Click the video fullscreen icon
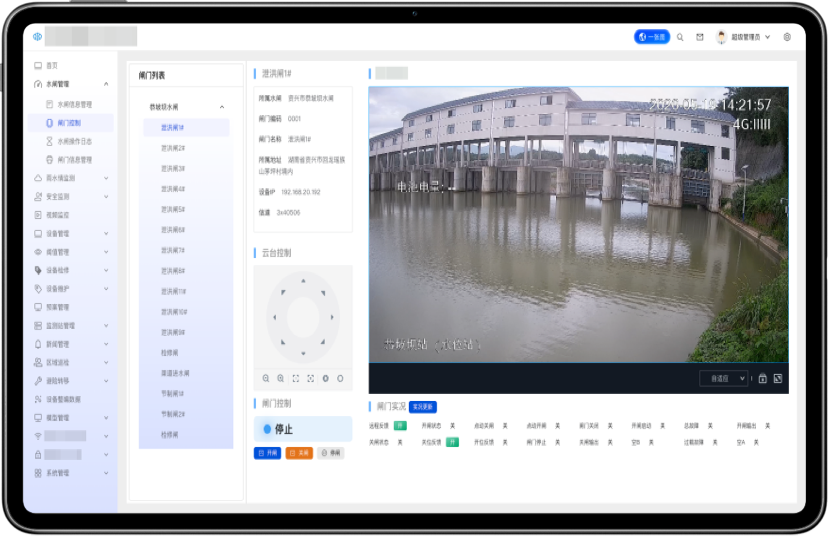Viewport: 828px width, 536px height. (778, 379)
